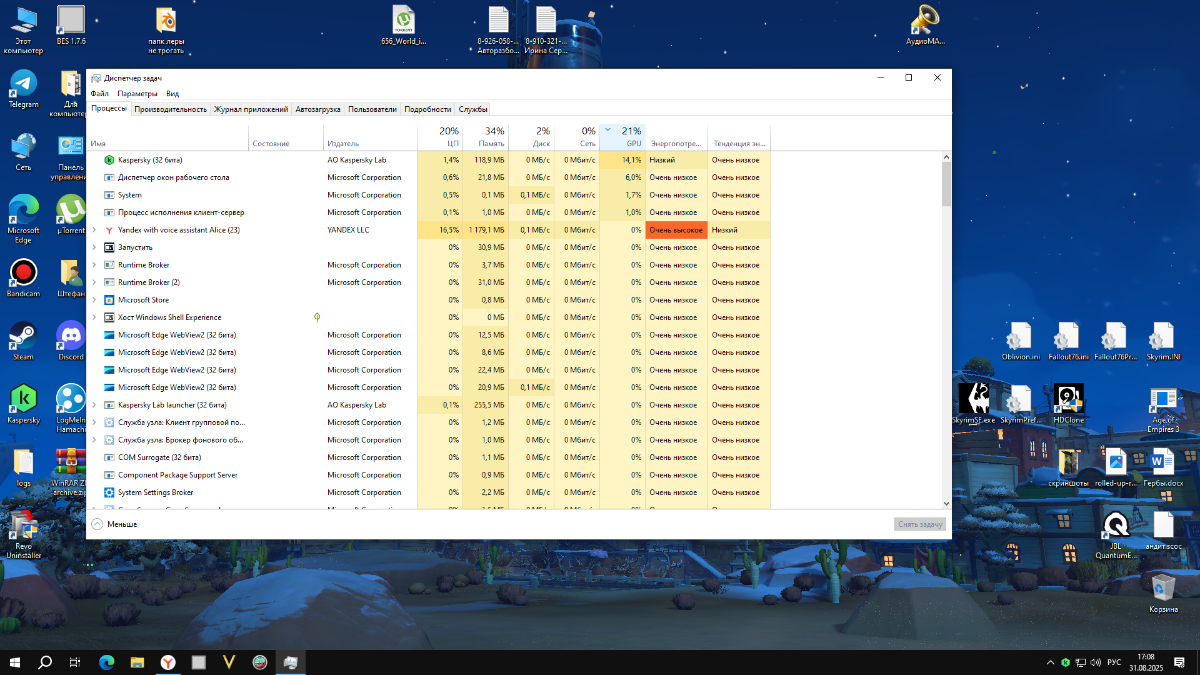
Task: Select the HDClone desktop shortcut
Action: tap(1069, 403)
